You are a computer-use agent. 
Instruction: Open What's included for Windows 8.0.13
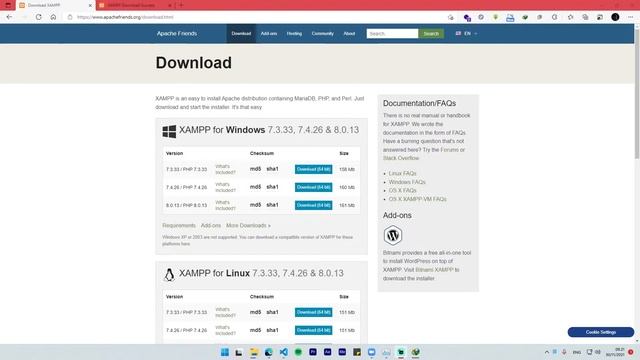click(225, 205)
